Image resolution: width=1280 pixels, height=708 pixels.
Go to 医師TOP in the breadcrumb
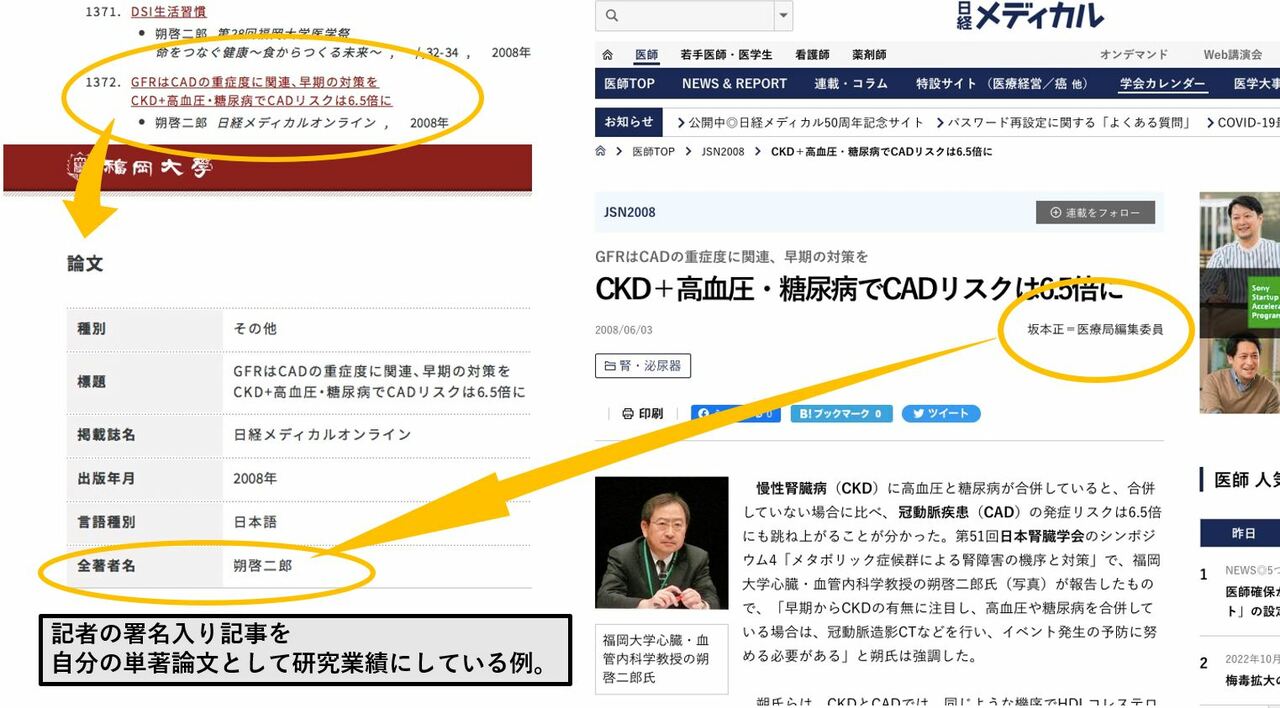(653, 152)
